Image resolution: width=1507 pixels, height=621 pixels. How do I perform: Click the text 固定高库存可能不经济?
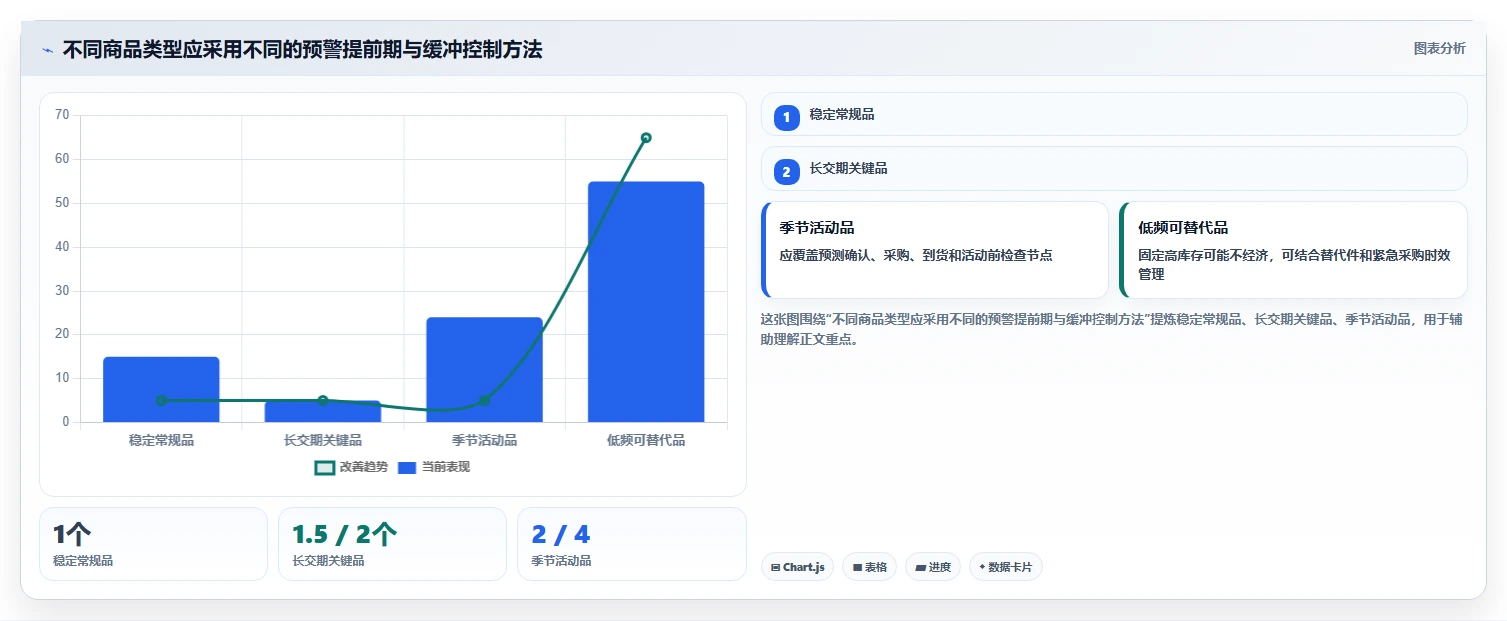pyautogui.click(x=1204, y=256)
